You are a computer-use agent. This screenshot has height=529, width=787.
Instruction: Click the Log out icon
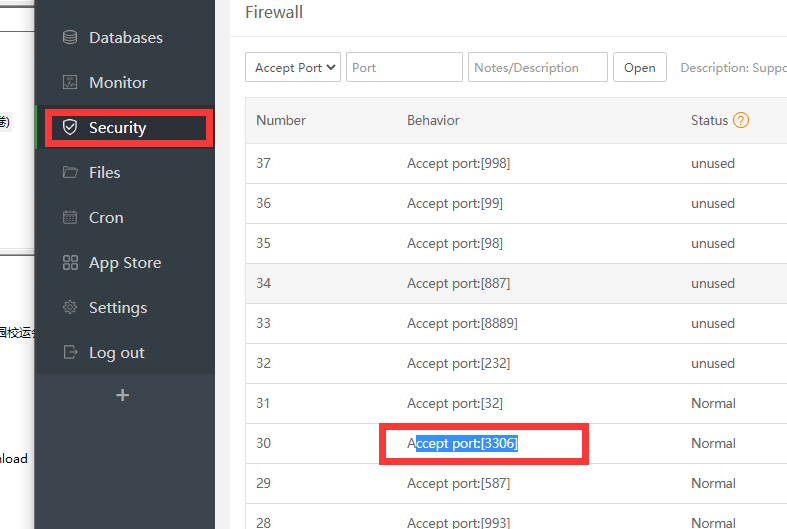click(x=70, y=353)
